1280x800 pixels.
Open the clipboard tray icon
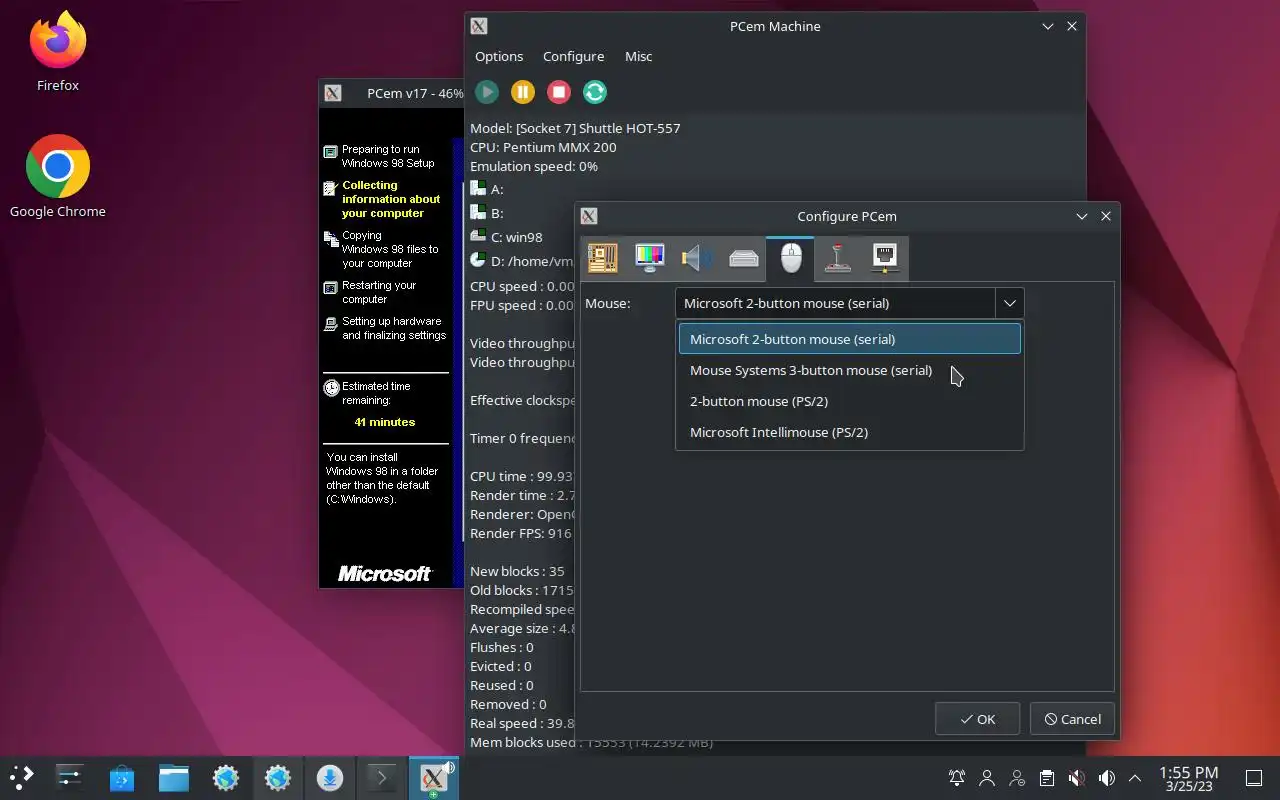(1046, 777)
